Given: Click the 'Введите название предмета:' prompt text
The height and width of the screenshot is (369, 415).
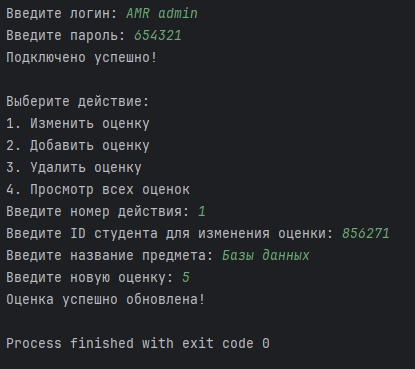Looking at the screenshot, I should pyautogui.click(x=110, y=255).
